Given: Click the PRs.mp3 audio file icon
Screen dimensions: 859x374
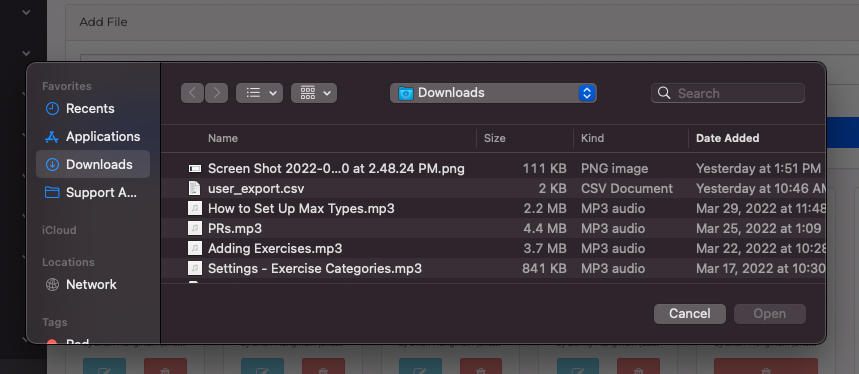Looking at the screenshot, I should pyautogui.click(x=194, y=228).
